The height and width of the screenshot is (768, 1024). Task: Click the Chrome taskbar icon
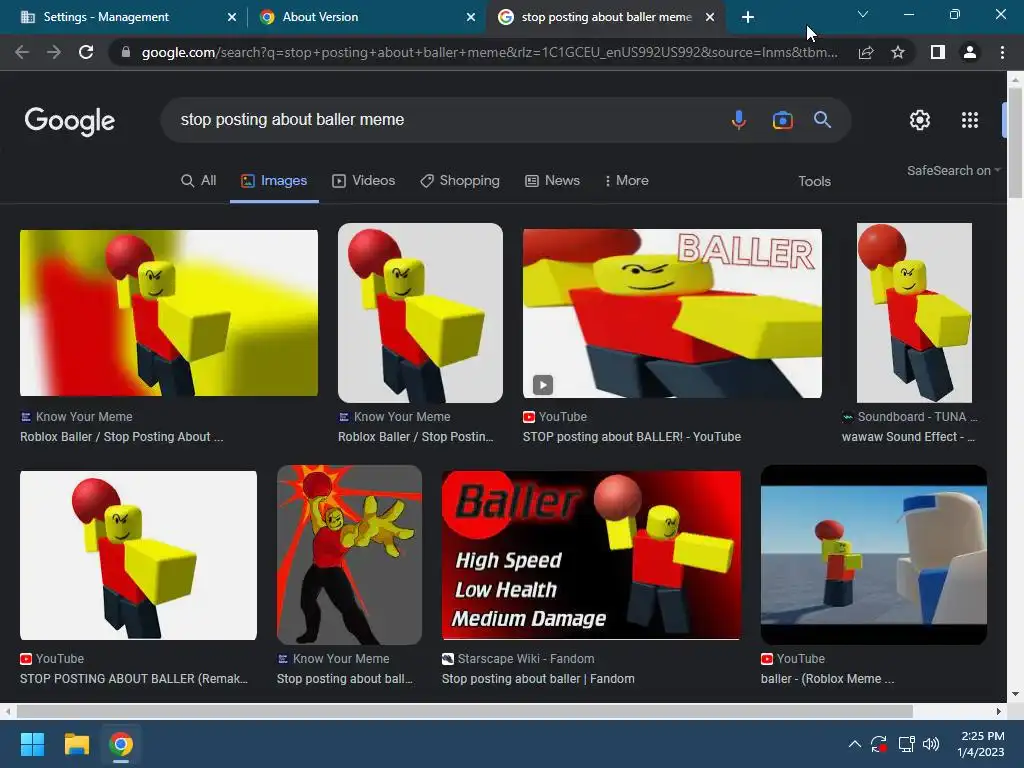click(121, 744)
